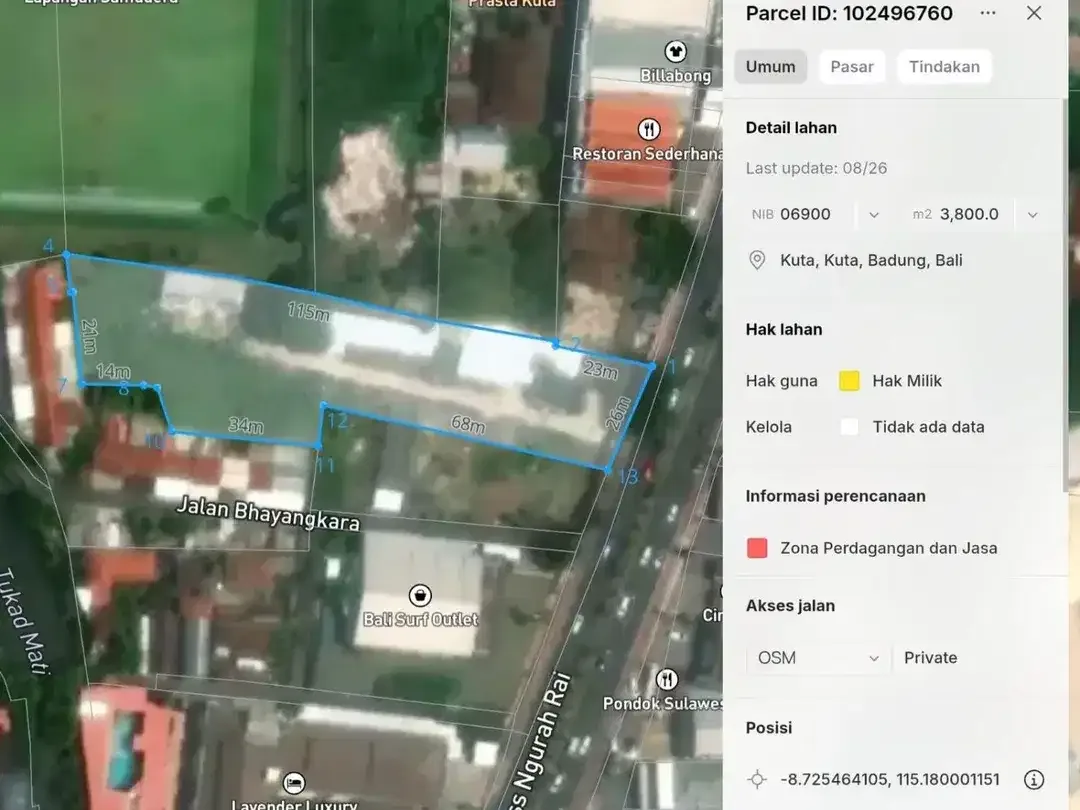Click parcel vertex point 1

pos(652,366)
